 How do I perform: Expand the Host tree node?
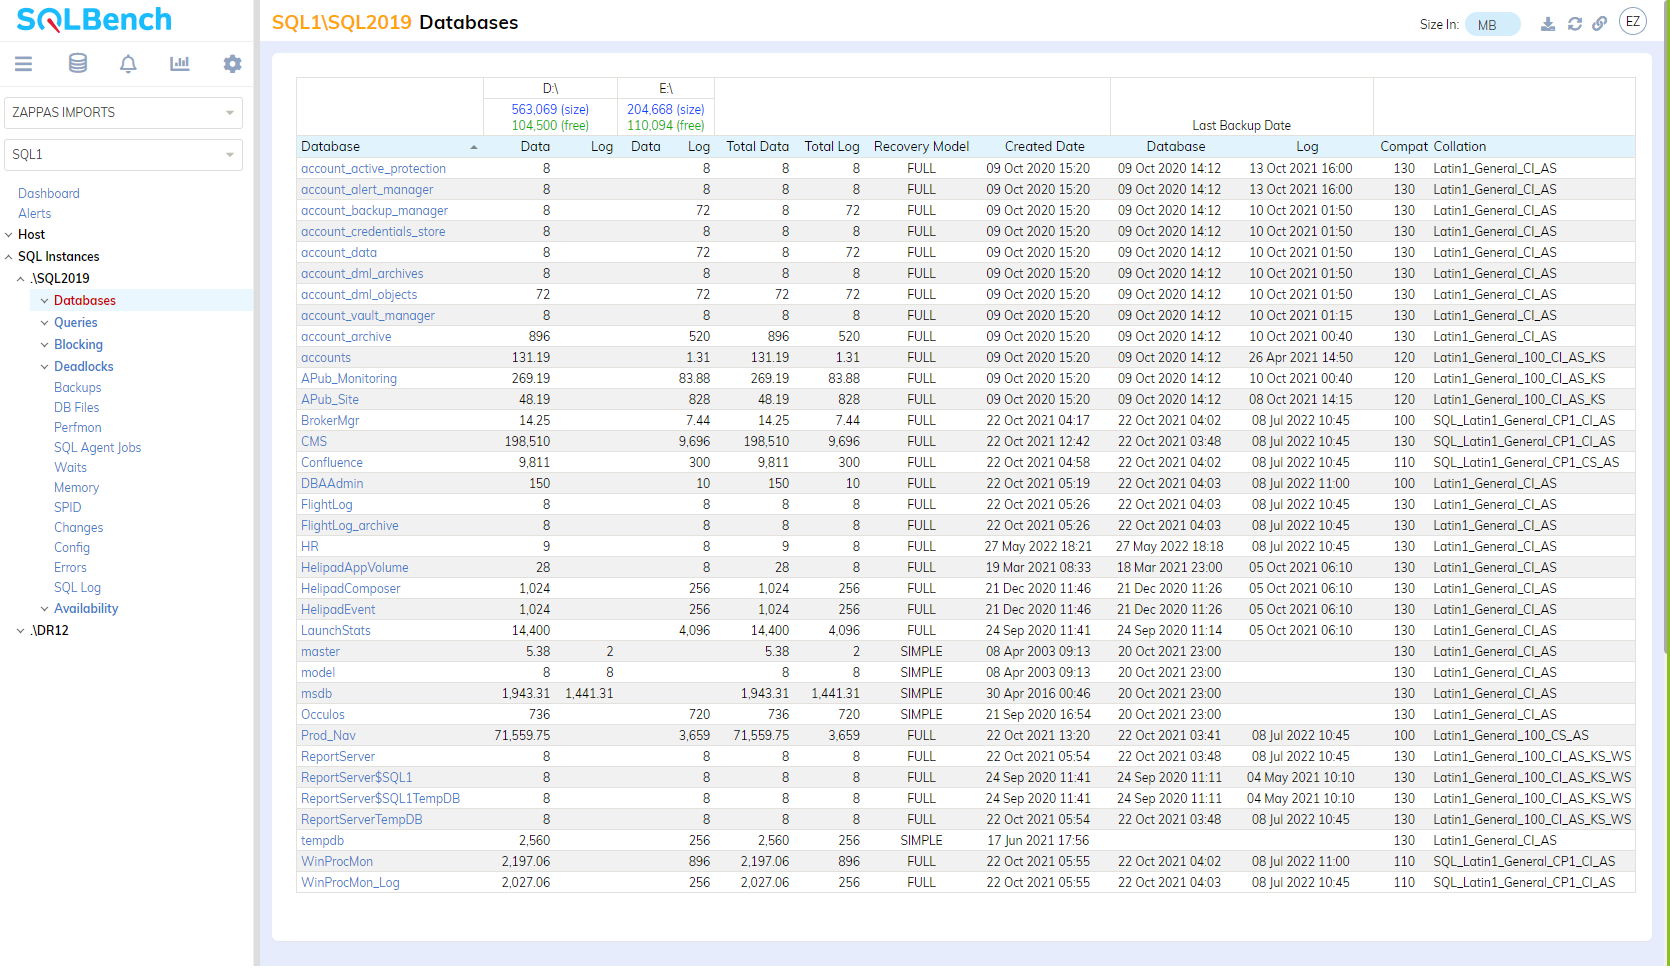coord(9,235)
